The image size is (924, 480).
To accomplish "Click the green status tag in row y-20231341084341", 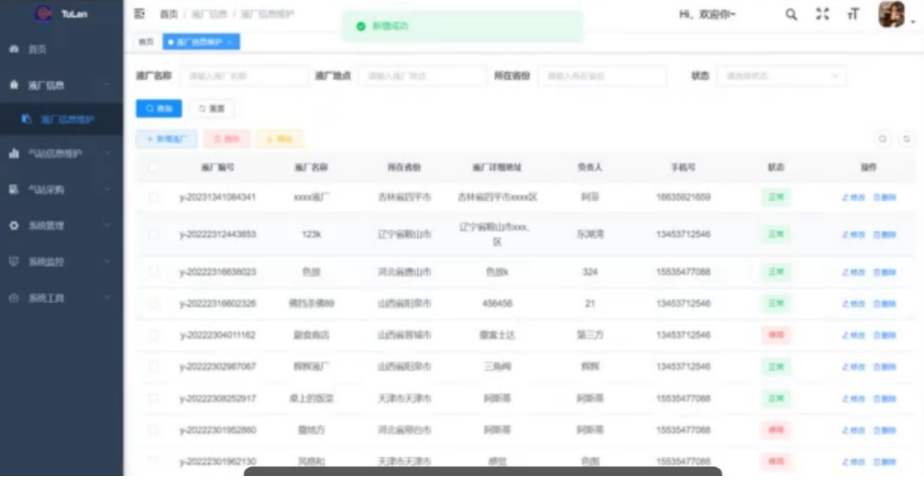I will coord(776,197).
